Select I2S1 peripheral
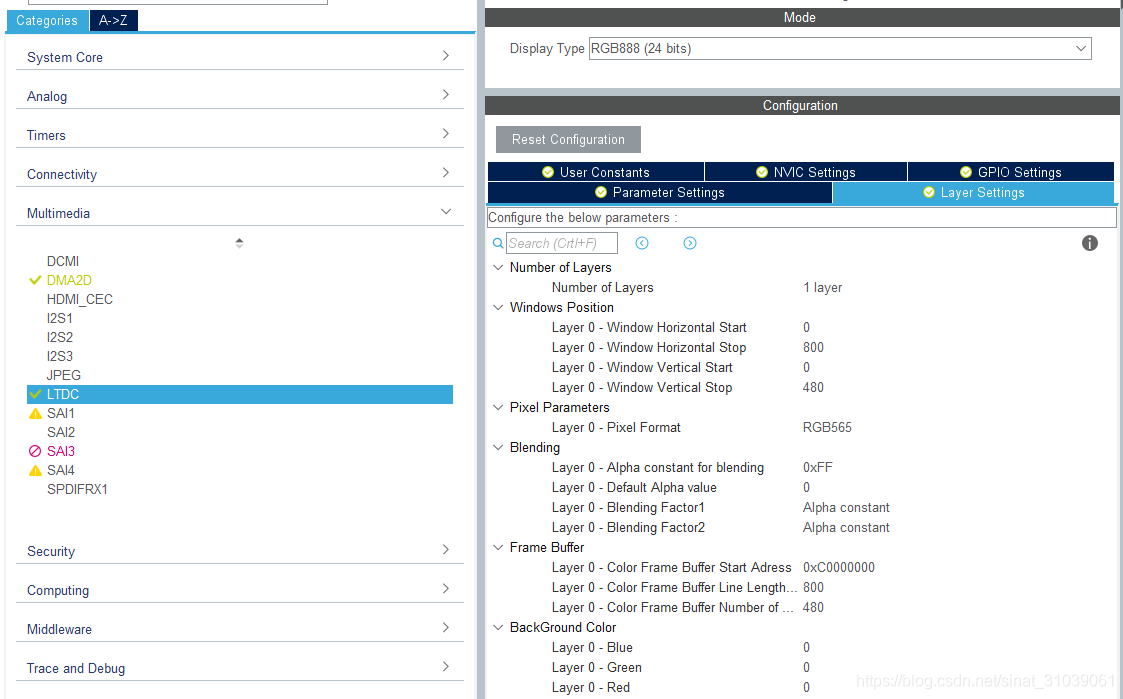Screen dimensions: 1123x699 coord(59,318)
